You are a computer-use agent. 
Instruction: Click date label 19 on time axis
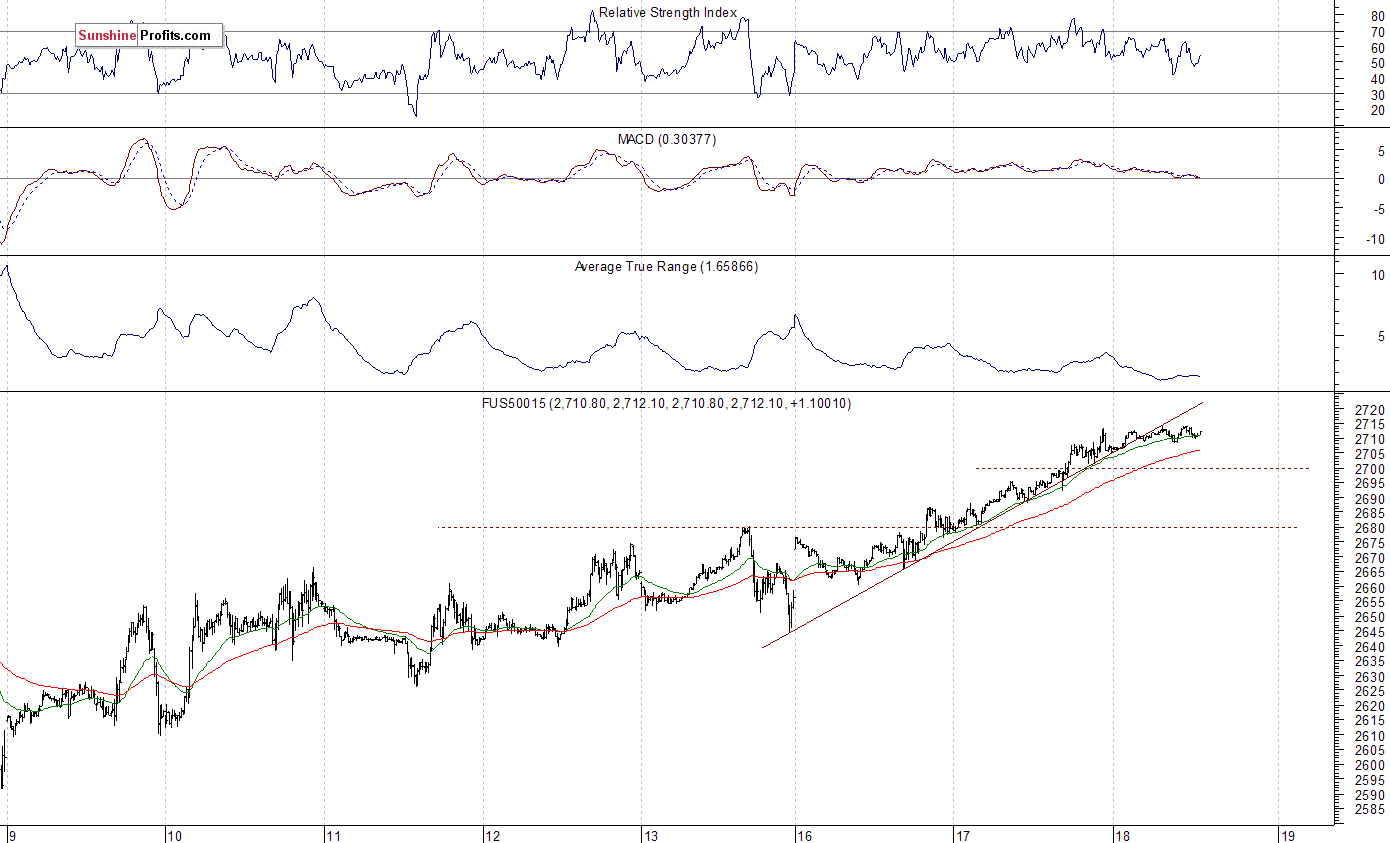pyautogui.click(x=1288, y=835)
